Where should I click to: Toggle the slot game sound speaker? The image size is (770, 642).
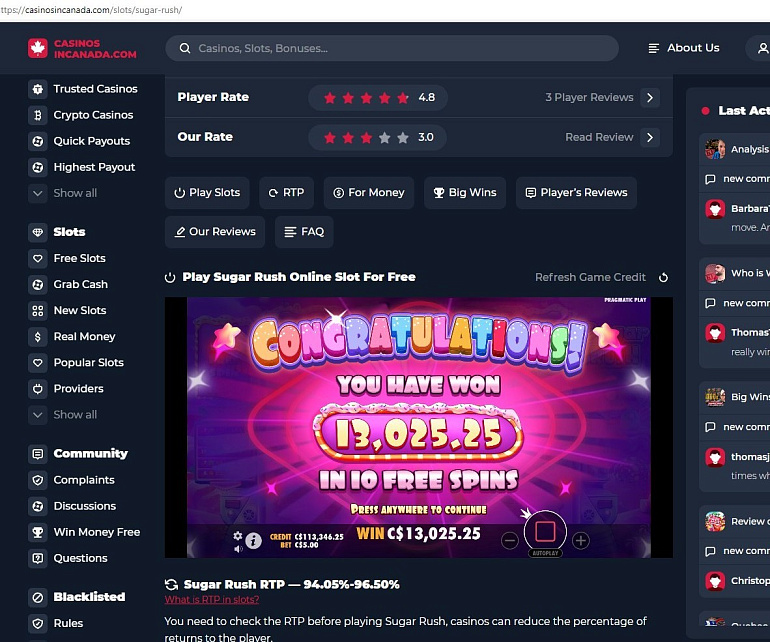coord(238,549)
